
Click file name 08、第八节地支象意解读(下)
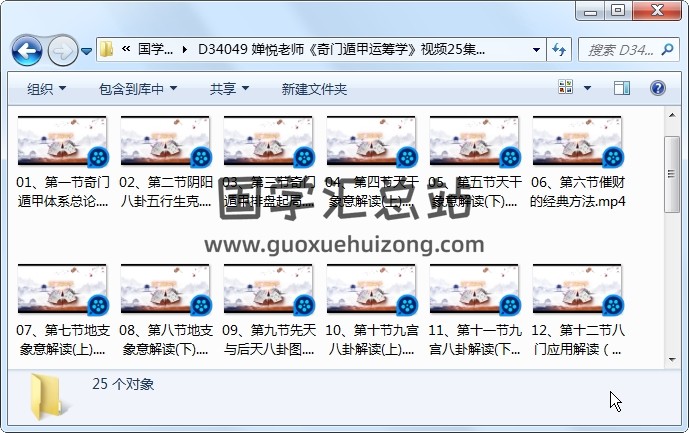pos(166,339)
